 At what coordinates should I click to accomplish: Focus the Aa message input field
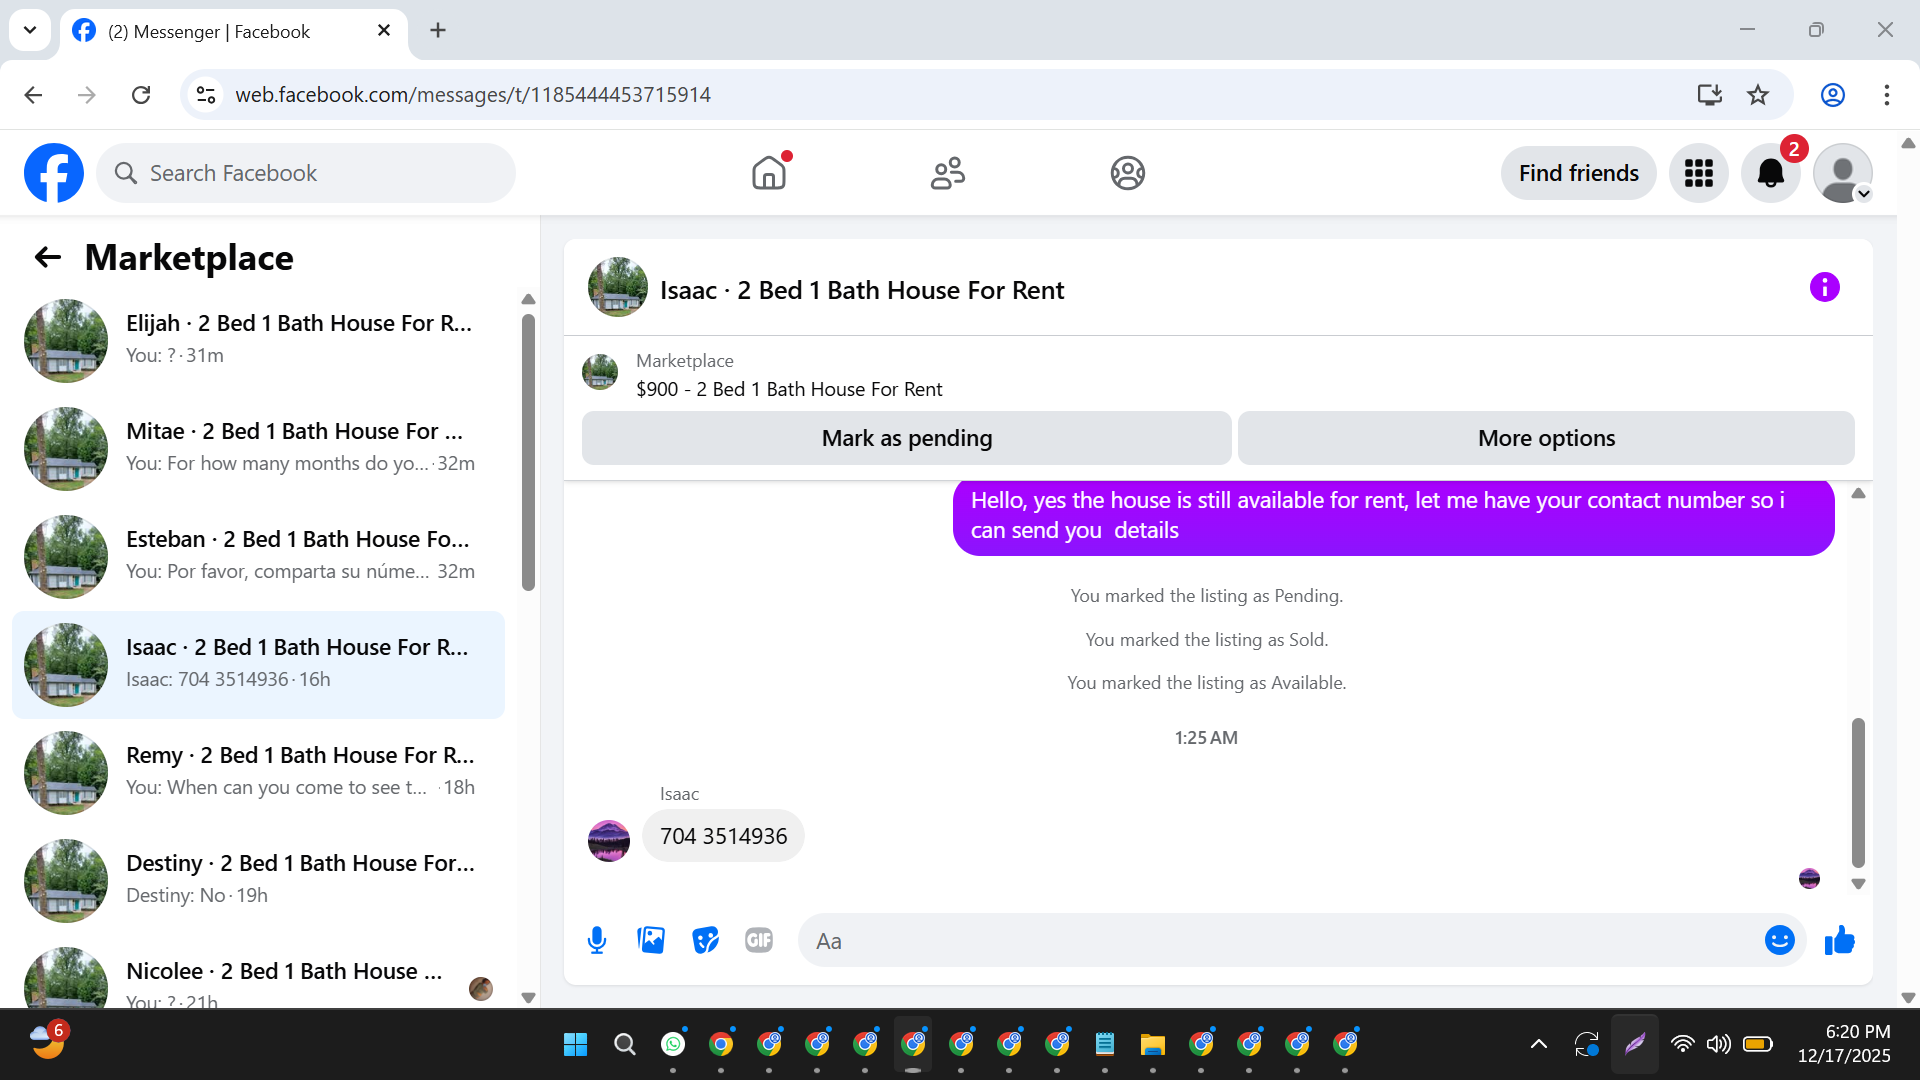click(1280, 941)
